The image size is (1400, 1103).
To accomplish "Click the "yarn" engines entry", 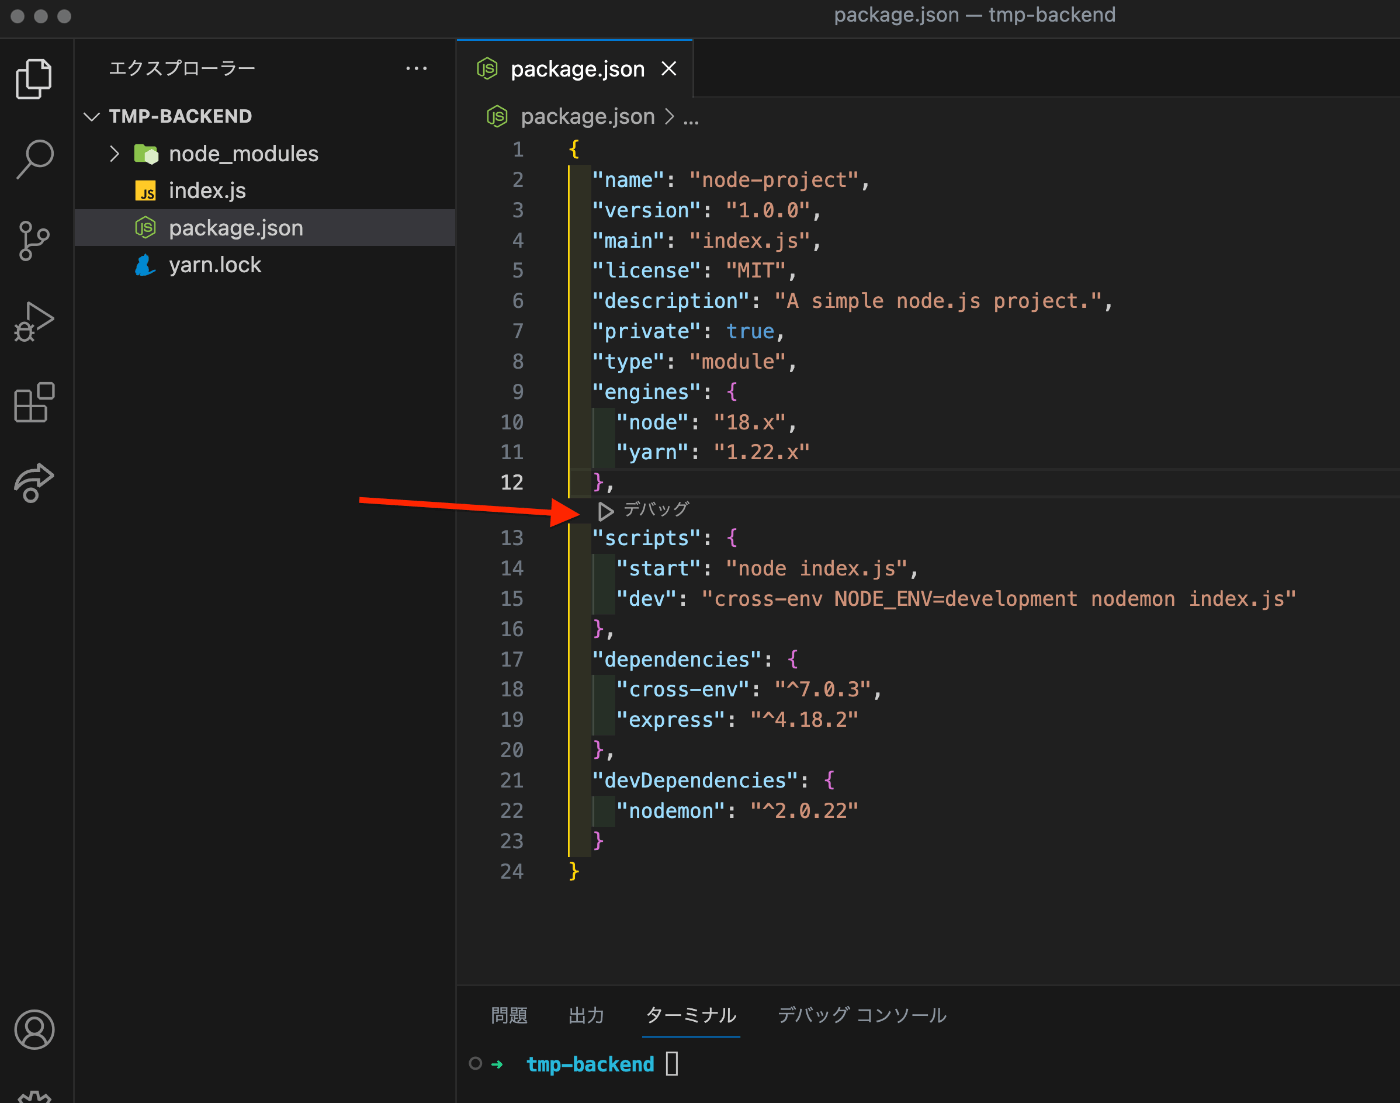I will click(713, 452).
